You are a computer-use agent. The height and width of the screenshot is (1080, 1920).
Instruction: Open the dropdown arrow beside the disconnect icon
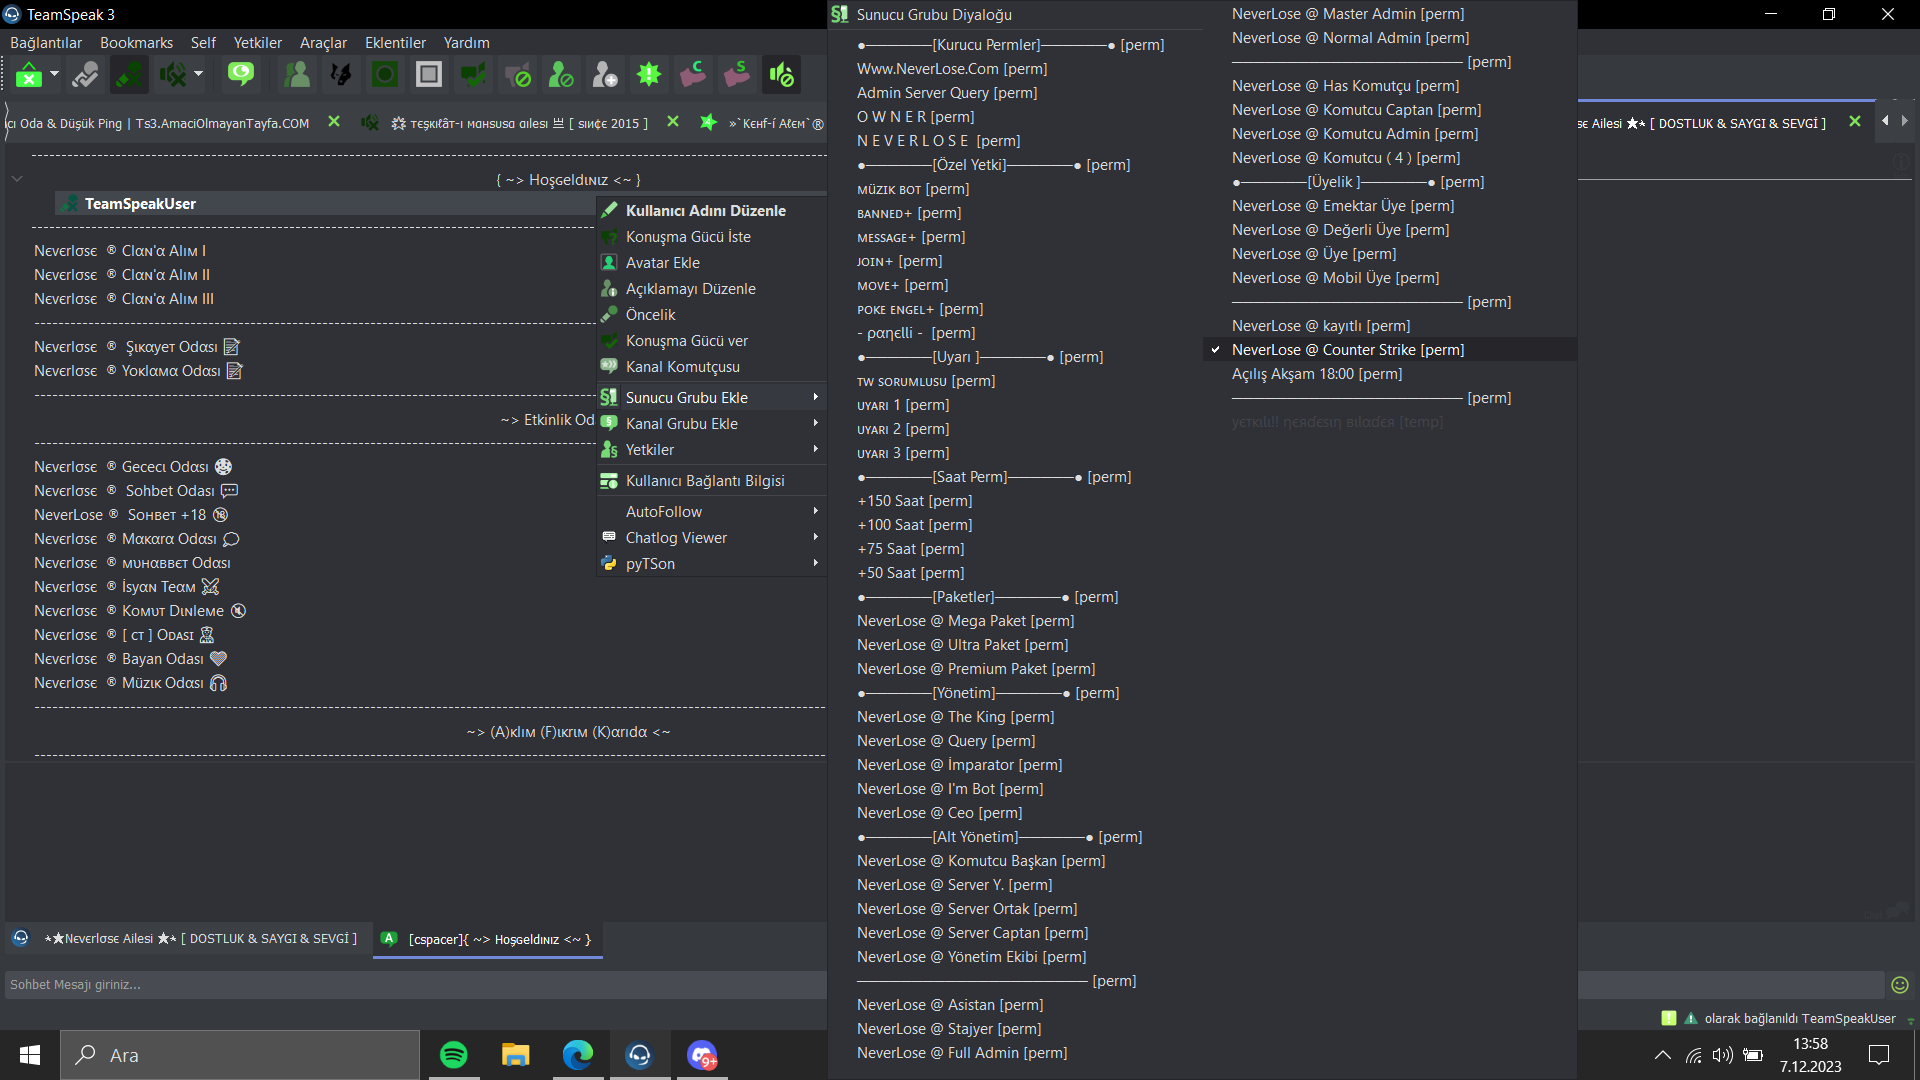[55, 74]
